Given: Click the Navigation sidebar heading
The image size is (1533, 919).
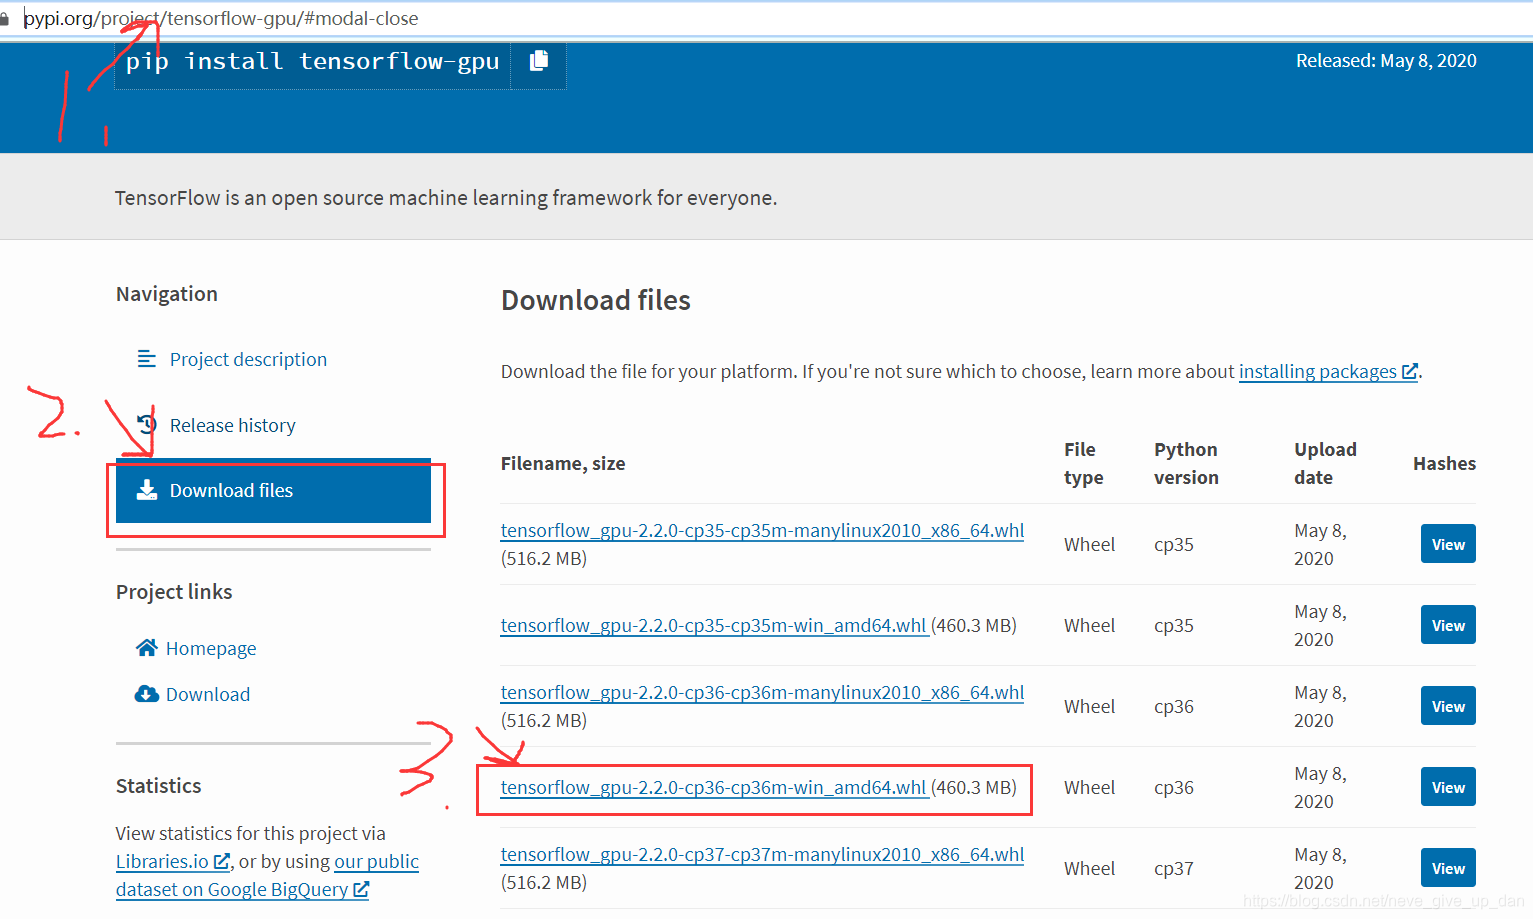Looking at the screenshot, I should pos(167,294).
